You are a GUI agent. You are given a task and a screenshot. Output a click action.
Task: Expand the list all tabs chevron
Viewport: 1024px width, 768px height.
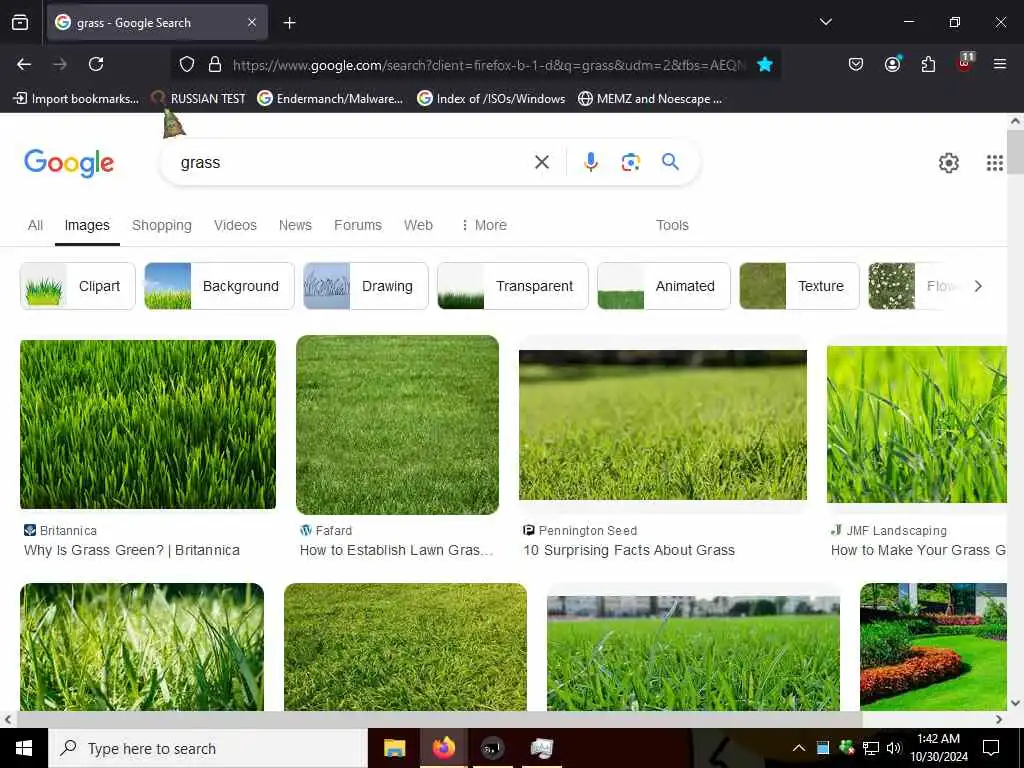tap(826, 22)
